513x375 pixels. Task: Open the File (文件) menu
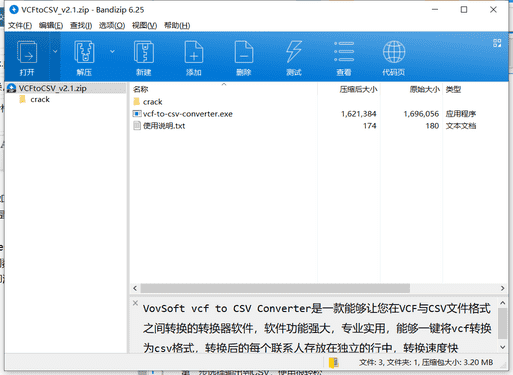pos(20,26)
